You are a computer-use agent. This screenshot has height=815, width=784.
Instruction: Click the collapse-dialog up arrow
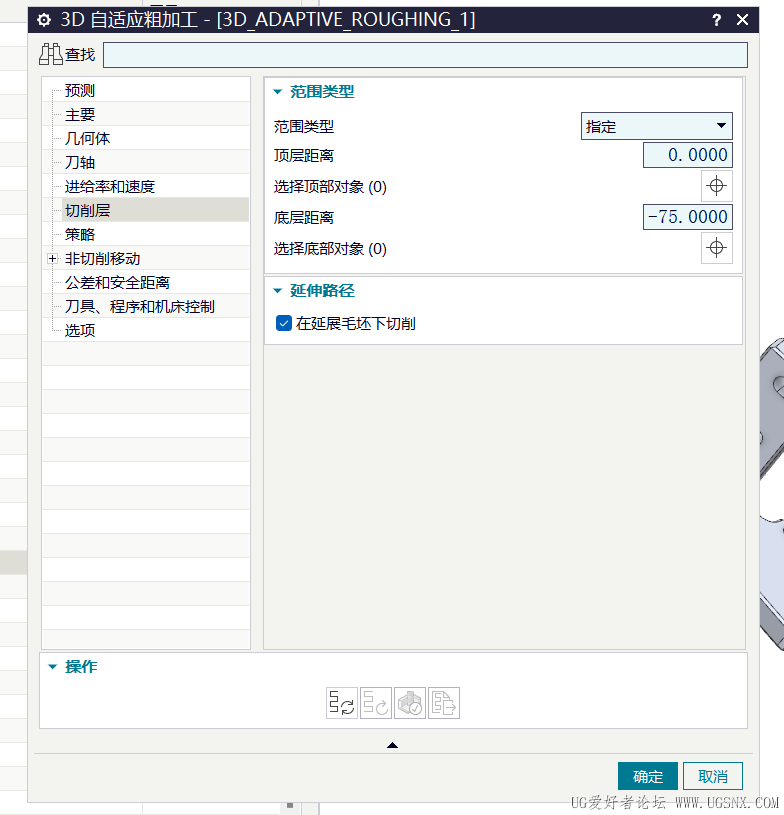click(x=393, y=745)
